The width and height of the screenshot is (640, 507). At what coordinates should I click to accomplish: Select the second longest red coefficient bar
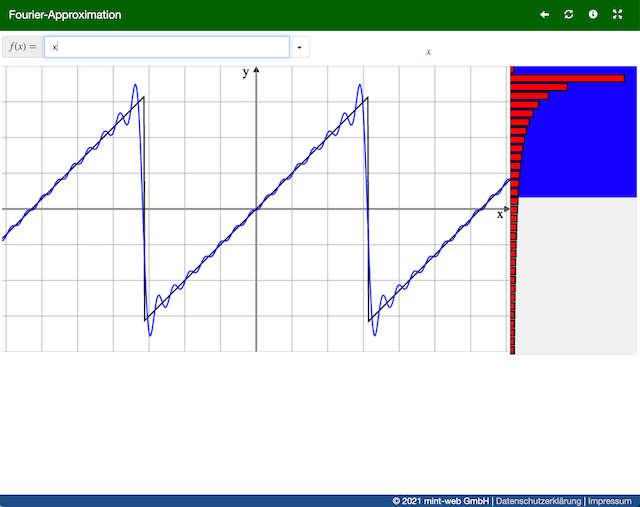539,87
